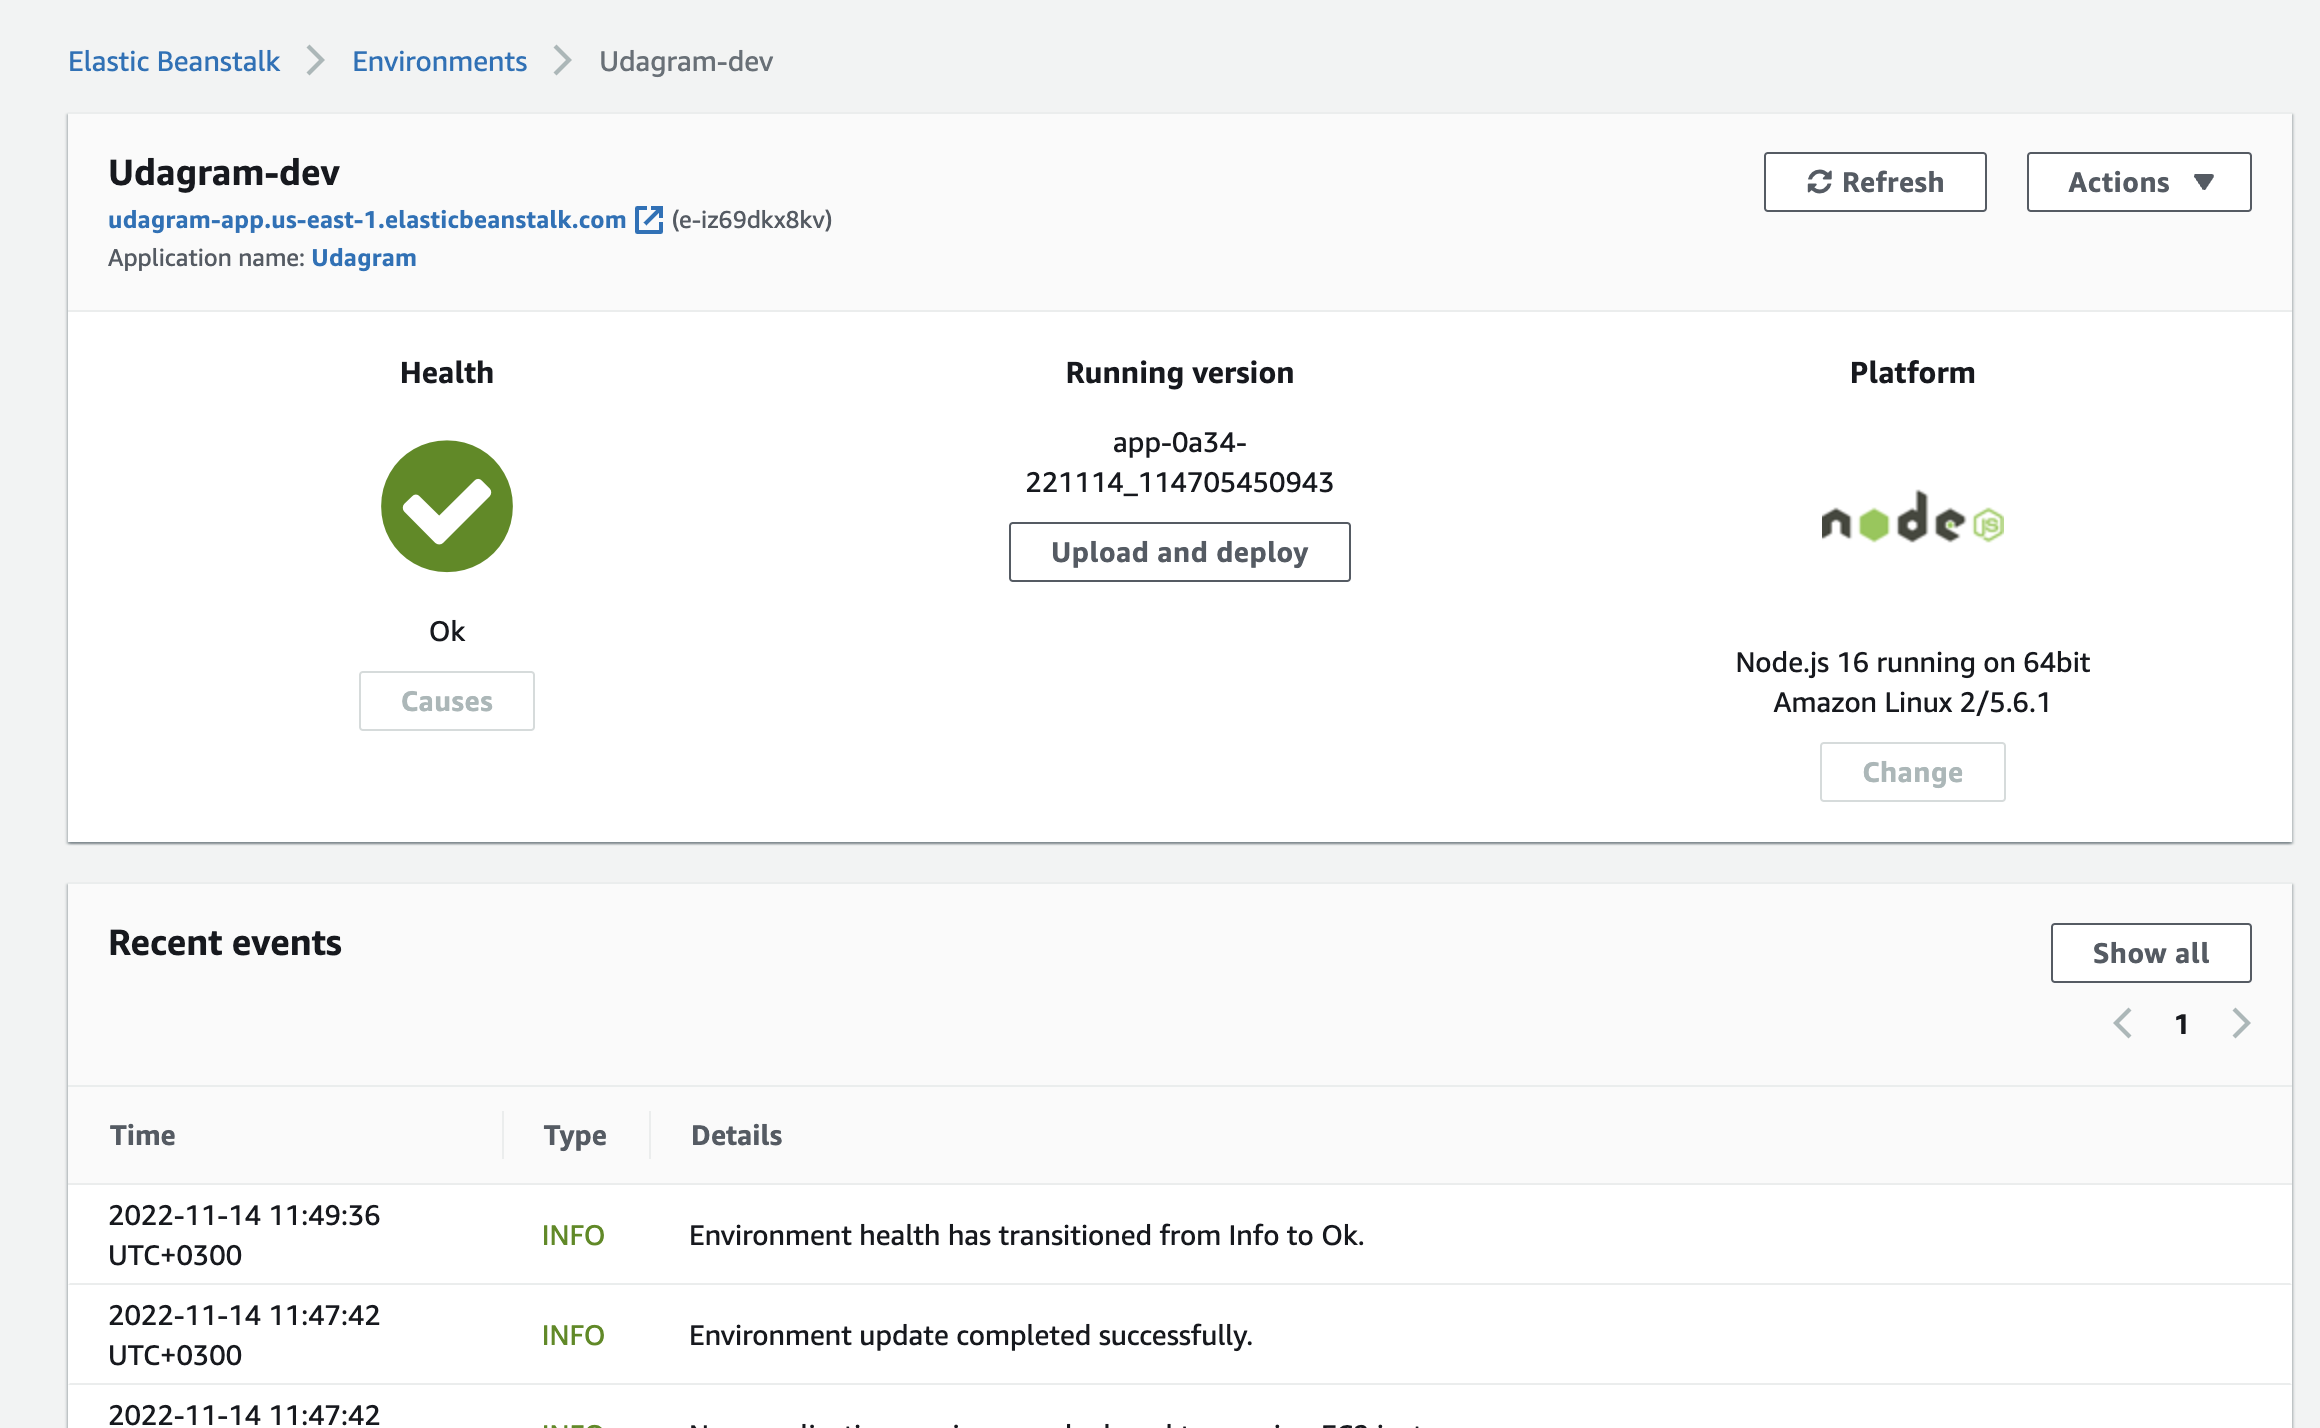The width and height of the screenshot is (2320, 1428).
Task: Open the Elastic Beanstalk breadcrumb link
Action: (x=174, y=61)
